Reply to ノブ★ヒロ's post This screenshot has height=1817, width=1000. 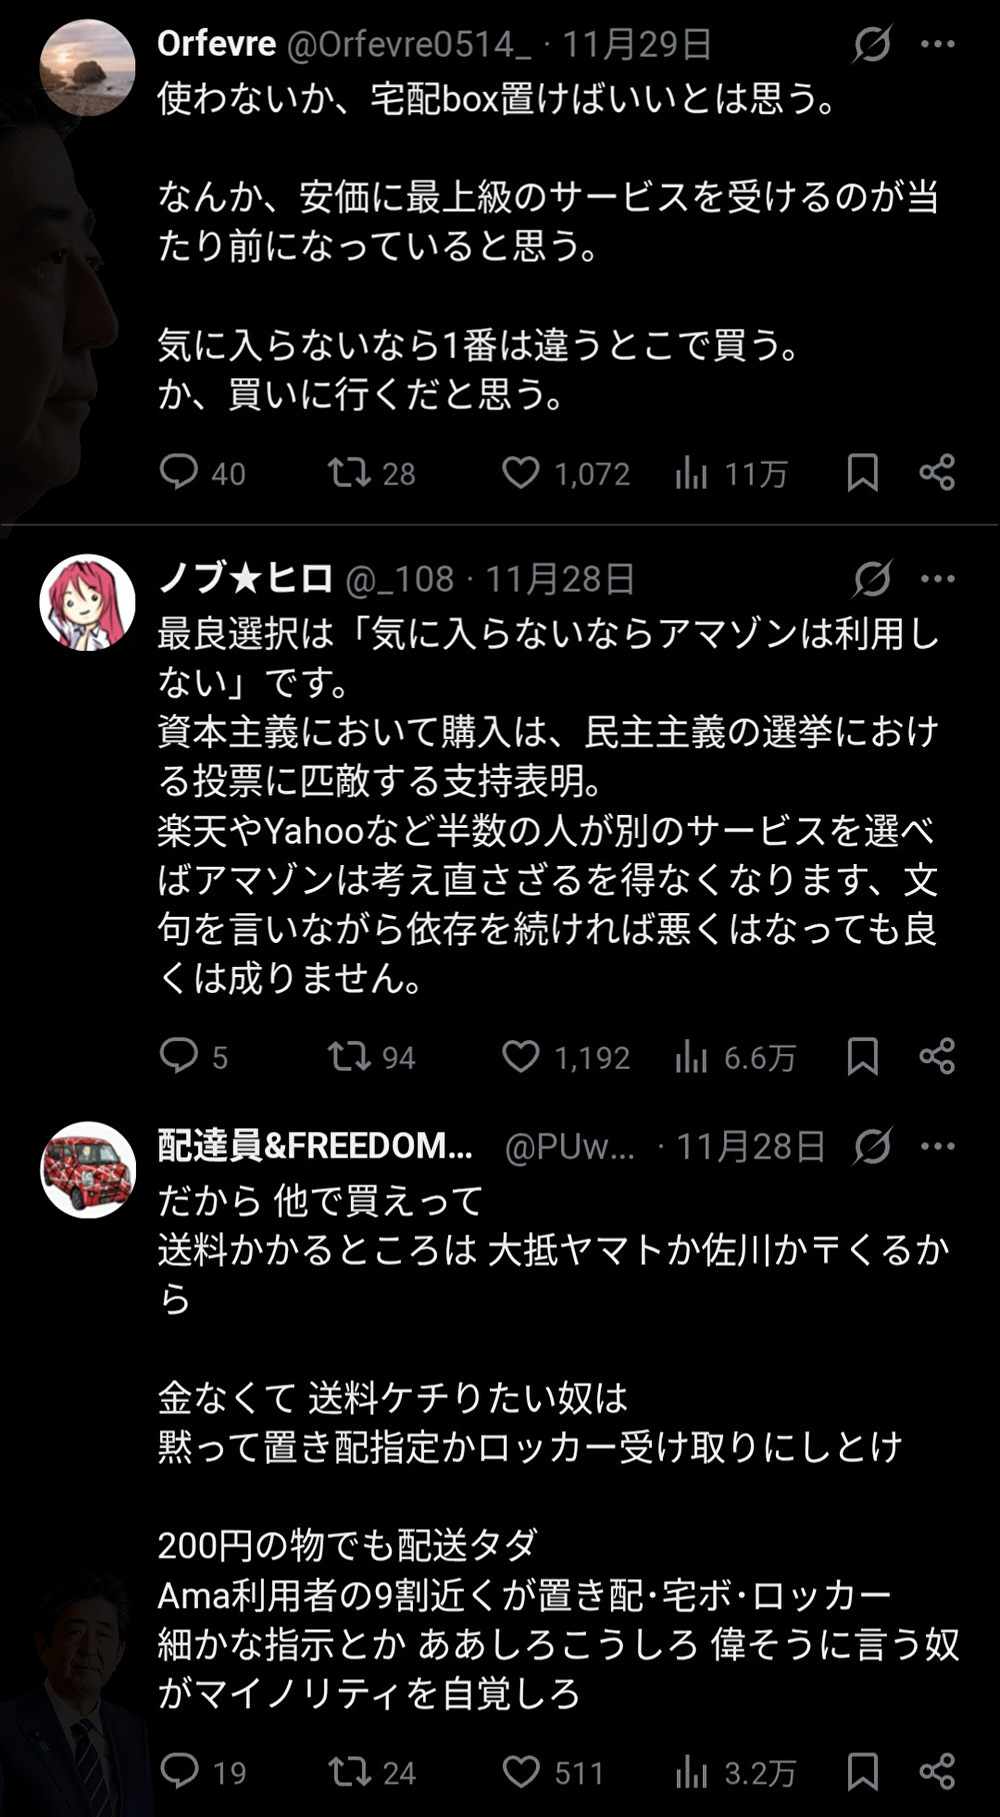[180, 1056]
